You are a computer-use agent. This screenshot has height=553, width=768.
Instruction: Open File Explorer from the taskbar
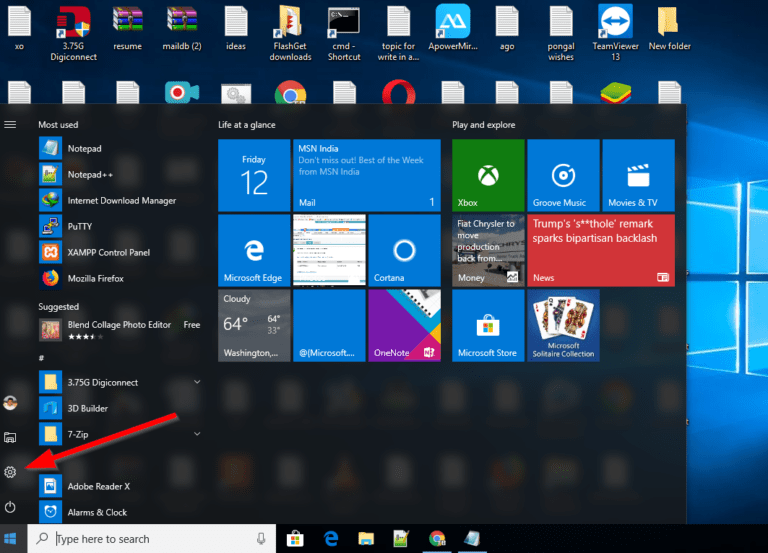(x=366, y=539)
